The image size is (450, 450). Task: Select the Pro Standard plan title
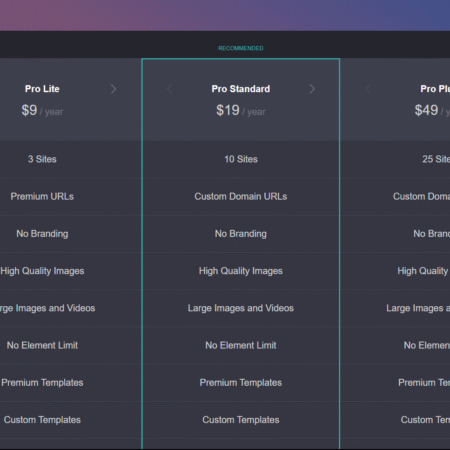(241, 89)
